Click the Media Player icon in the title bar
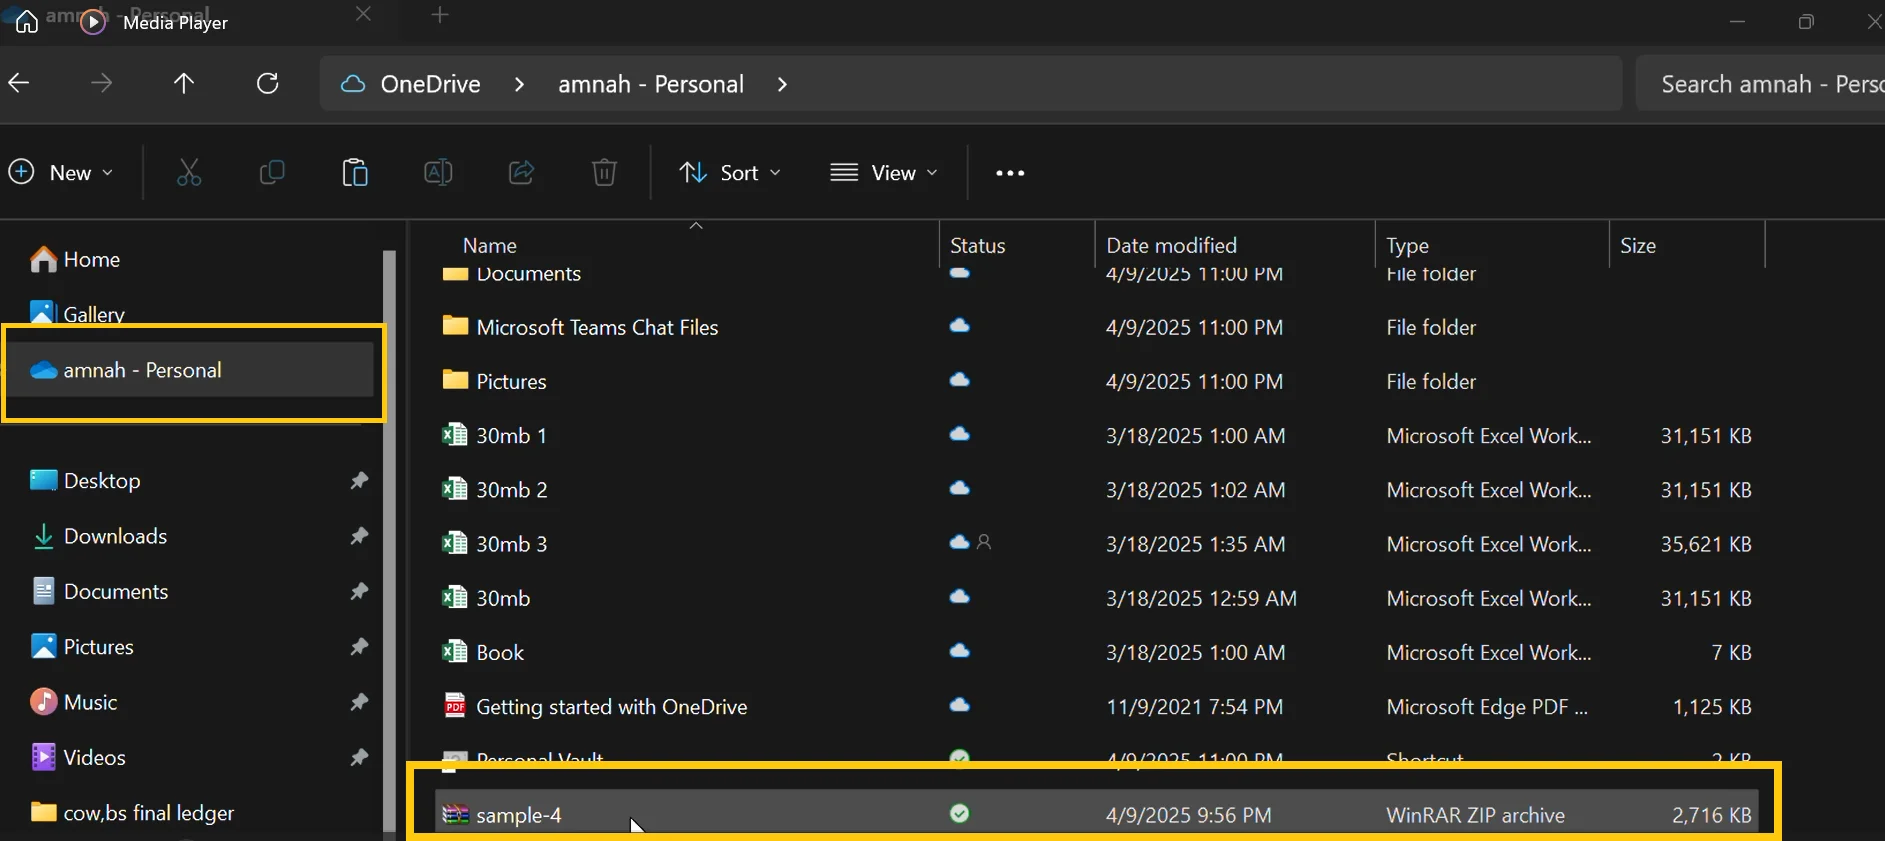This screenshot has width=1885, height=841. [93, 22]
